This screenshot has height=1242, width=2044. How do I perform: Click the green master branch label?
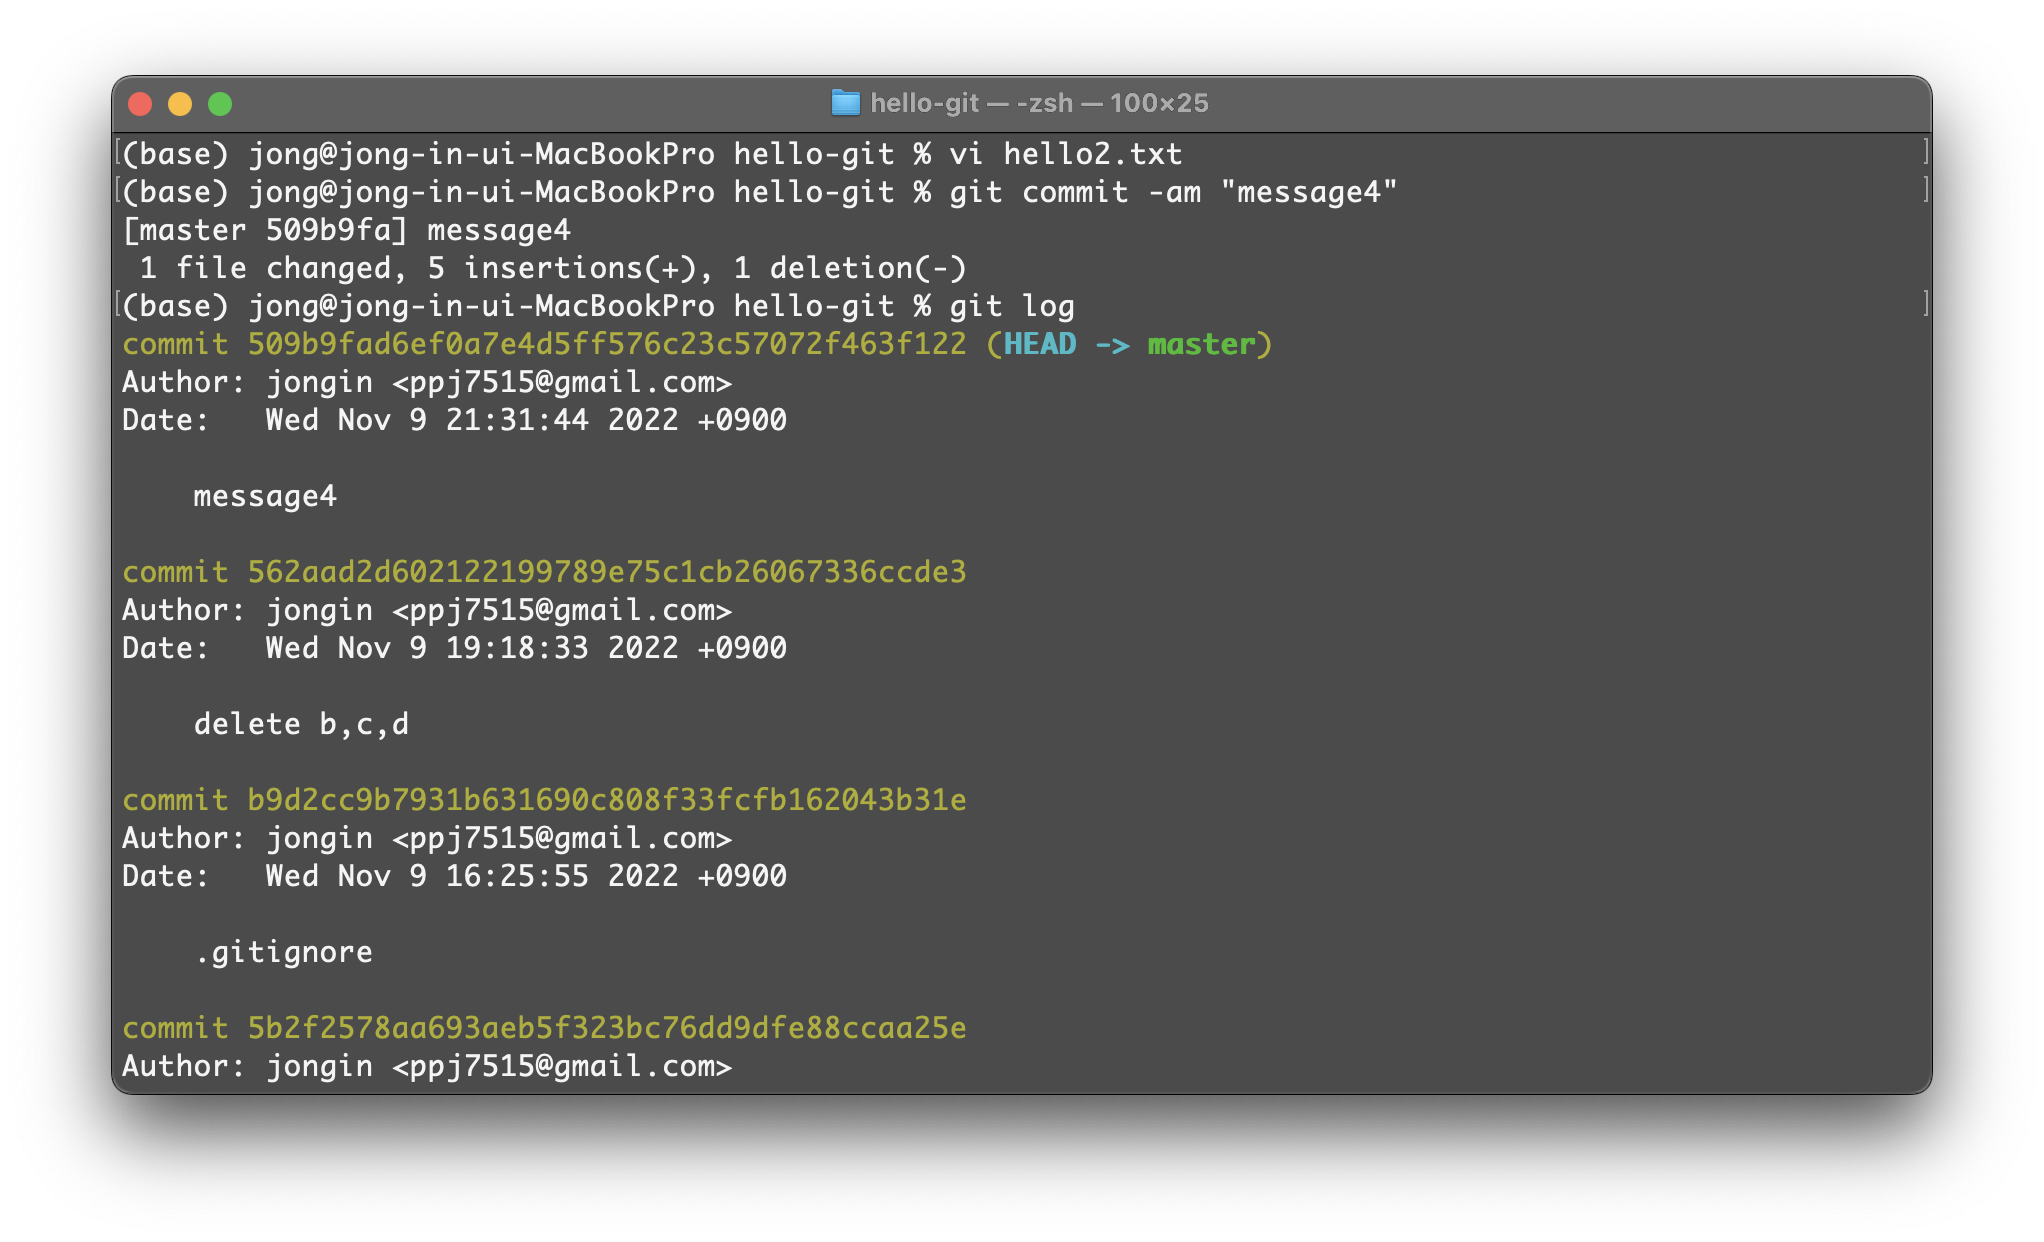(x=1201, y=344)
